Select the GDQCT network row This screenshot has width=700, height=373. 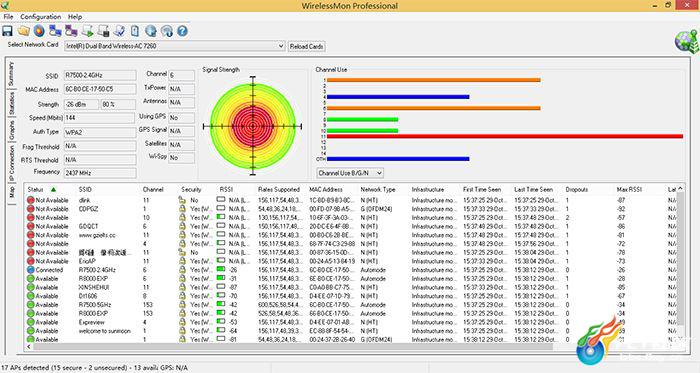(x=351, y=227)
